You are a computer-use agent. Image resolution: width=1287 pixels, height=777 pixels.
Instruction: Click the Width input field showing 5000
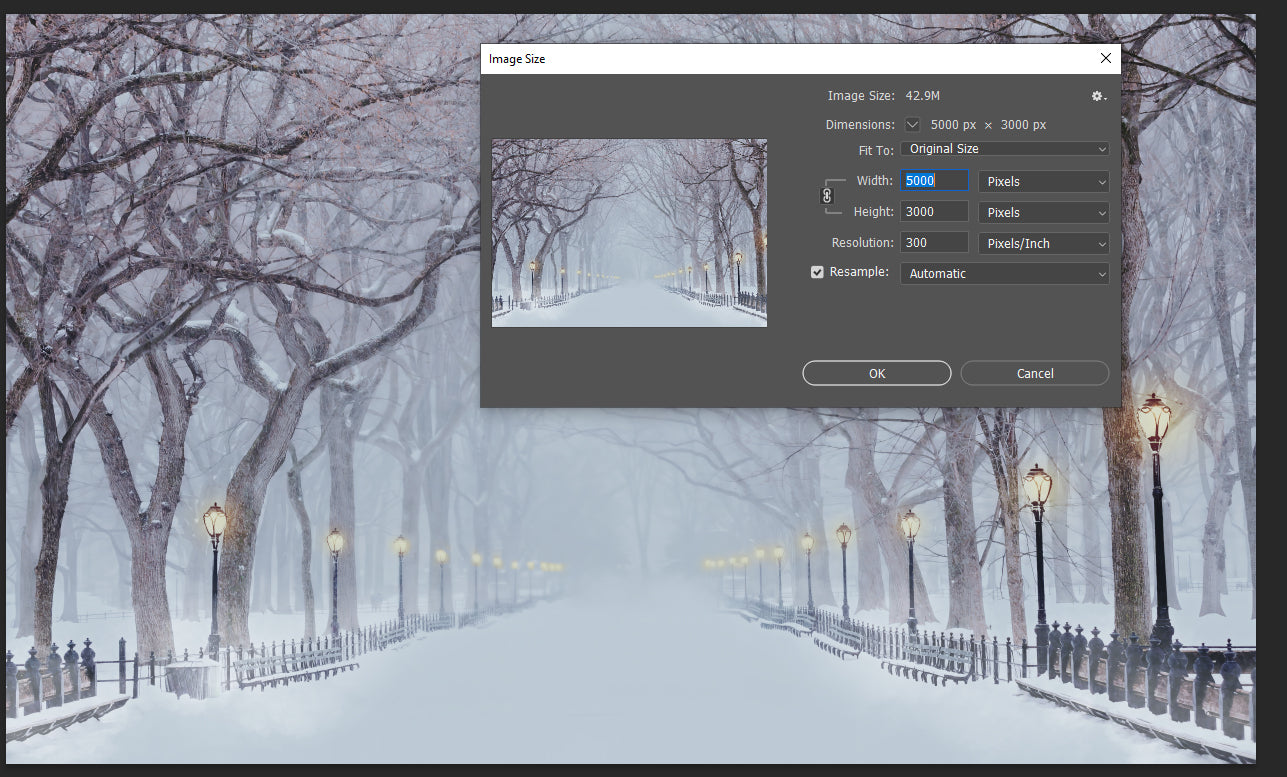point(934,181)
